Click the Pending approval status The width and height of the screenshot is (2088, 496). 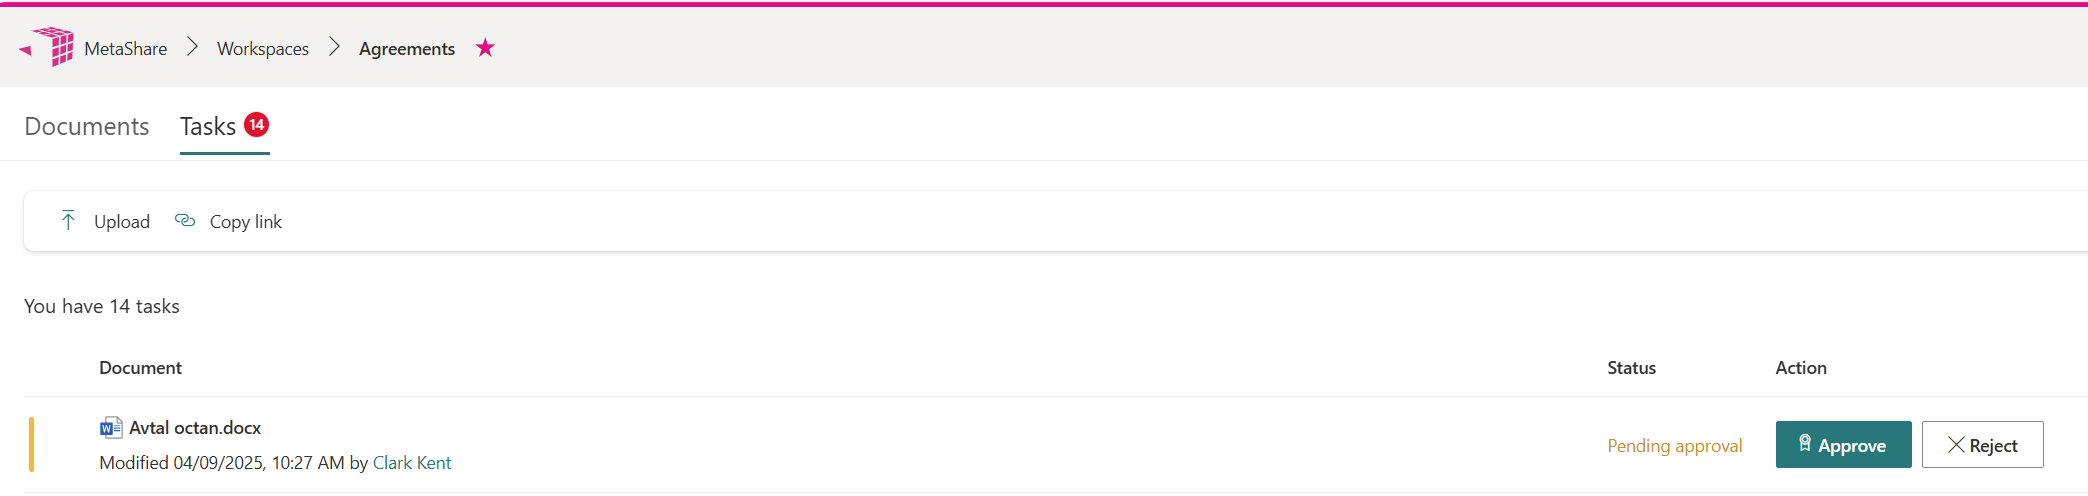(x=1674, y=446)
